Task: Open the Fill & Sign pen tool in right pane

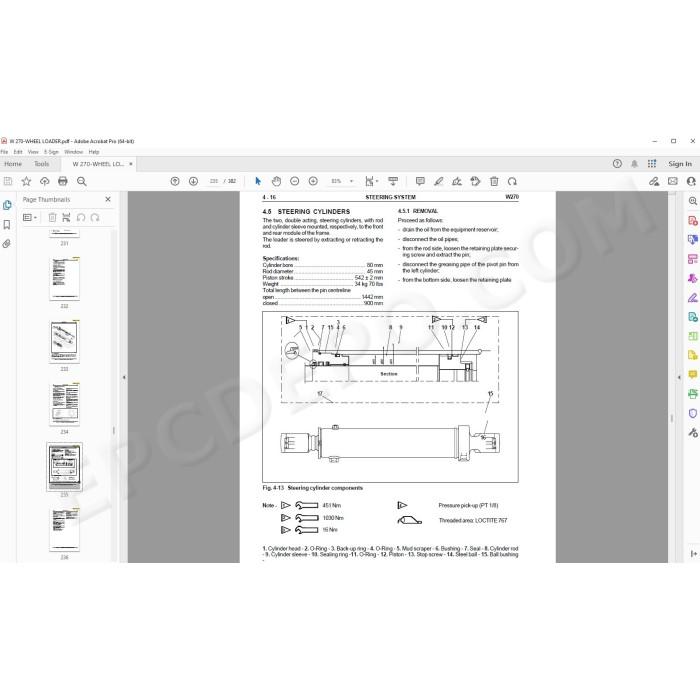Action: (692, 298)
